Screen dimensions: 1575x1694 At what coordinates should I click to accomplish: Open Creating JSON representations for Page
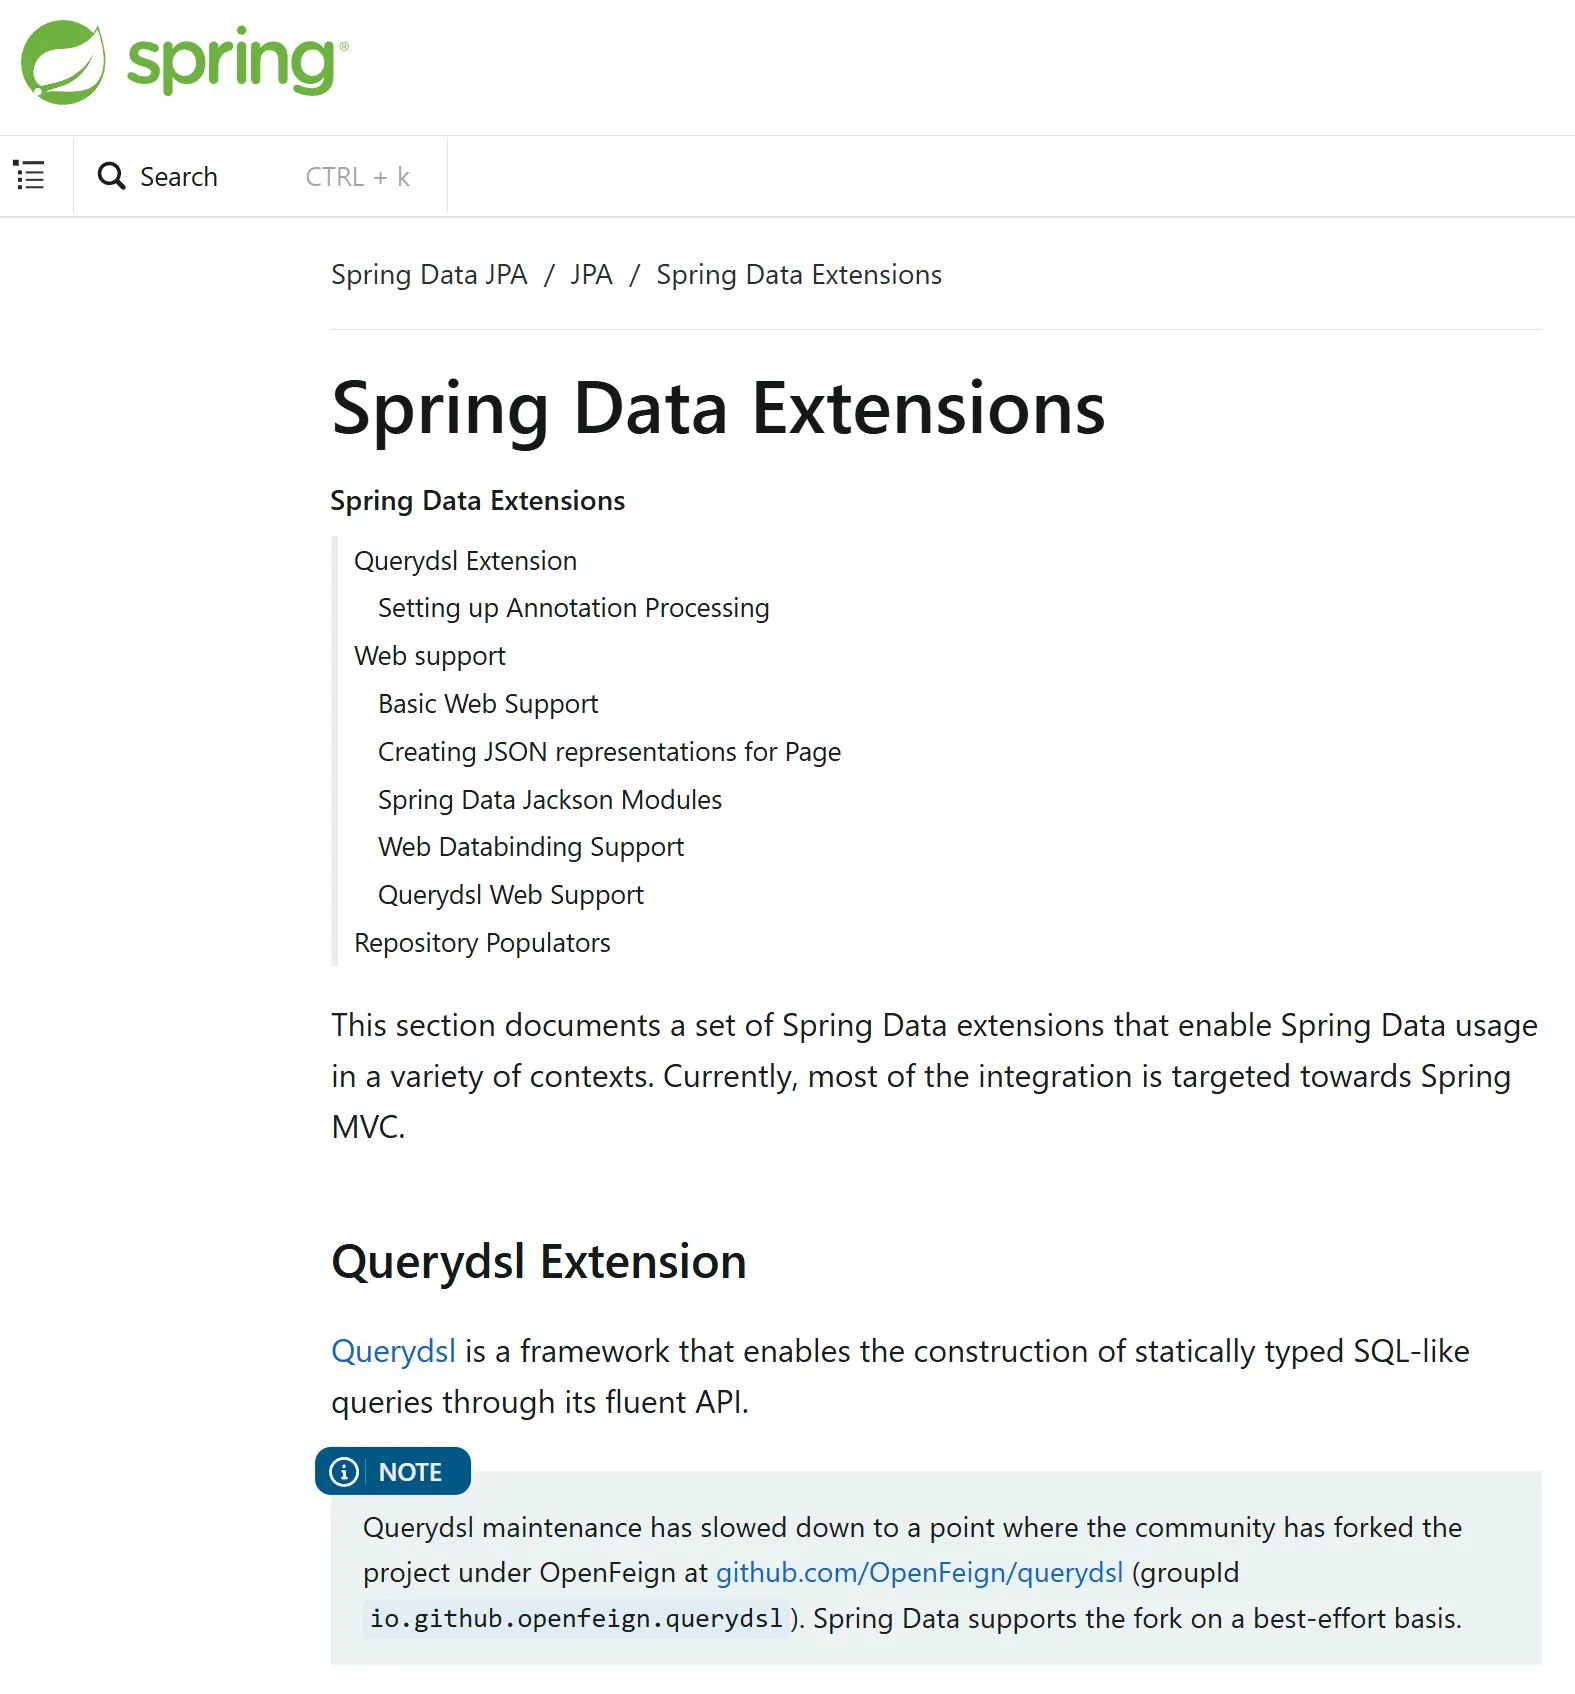click(609, 752)
